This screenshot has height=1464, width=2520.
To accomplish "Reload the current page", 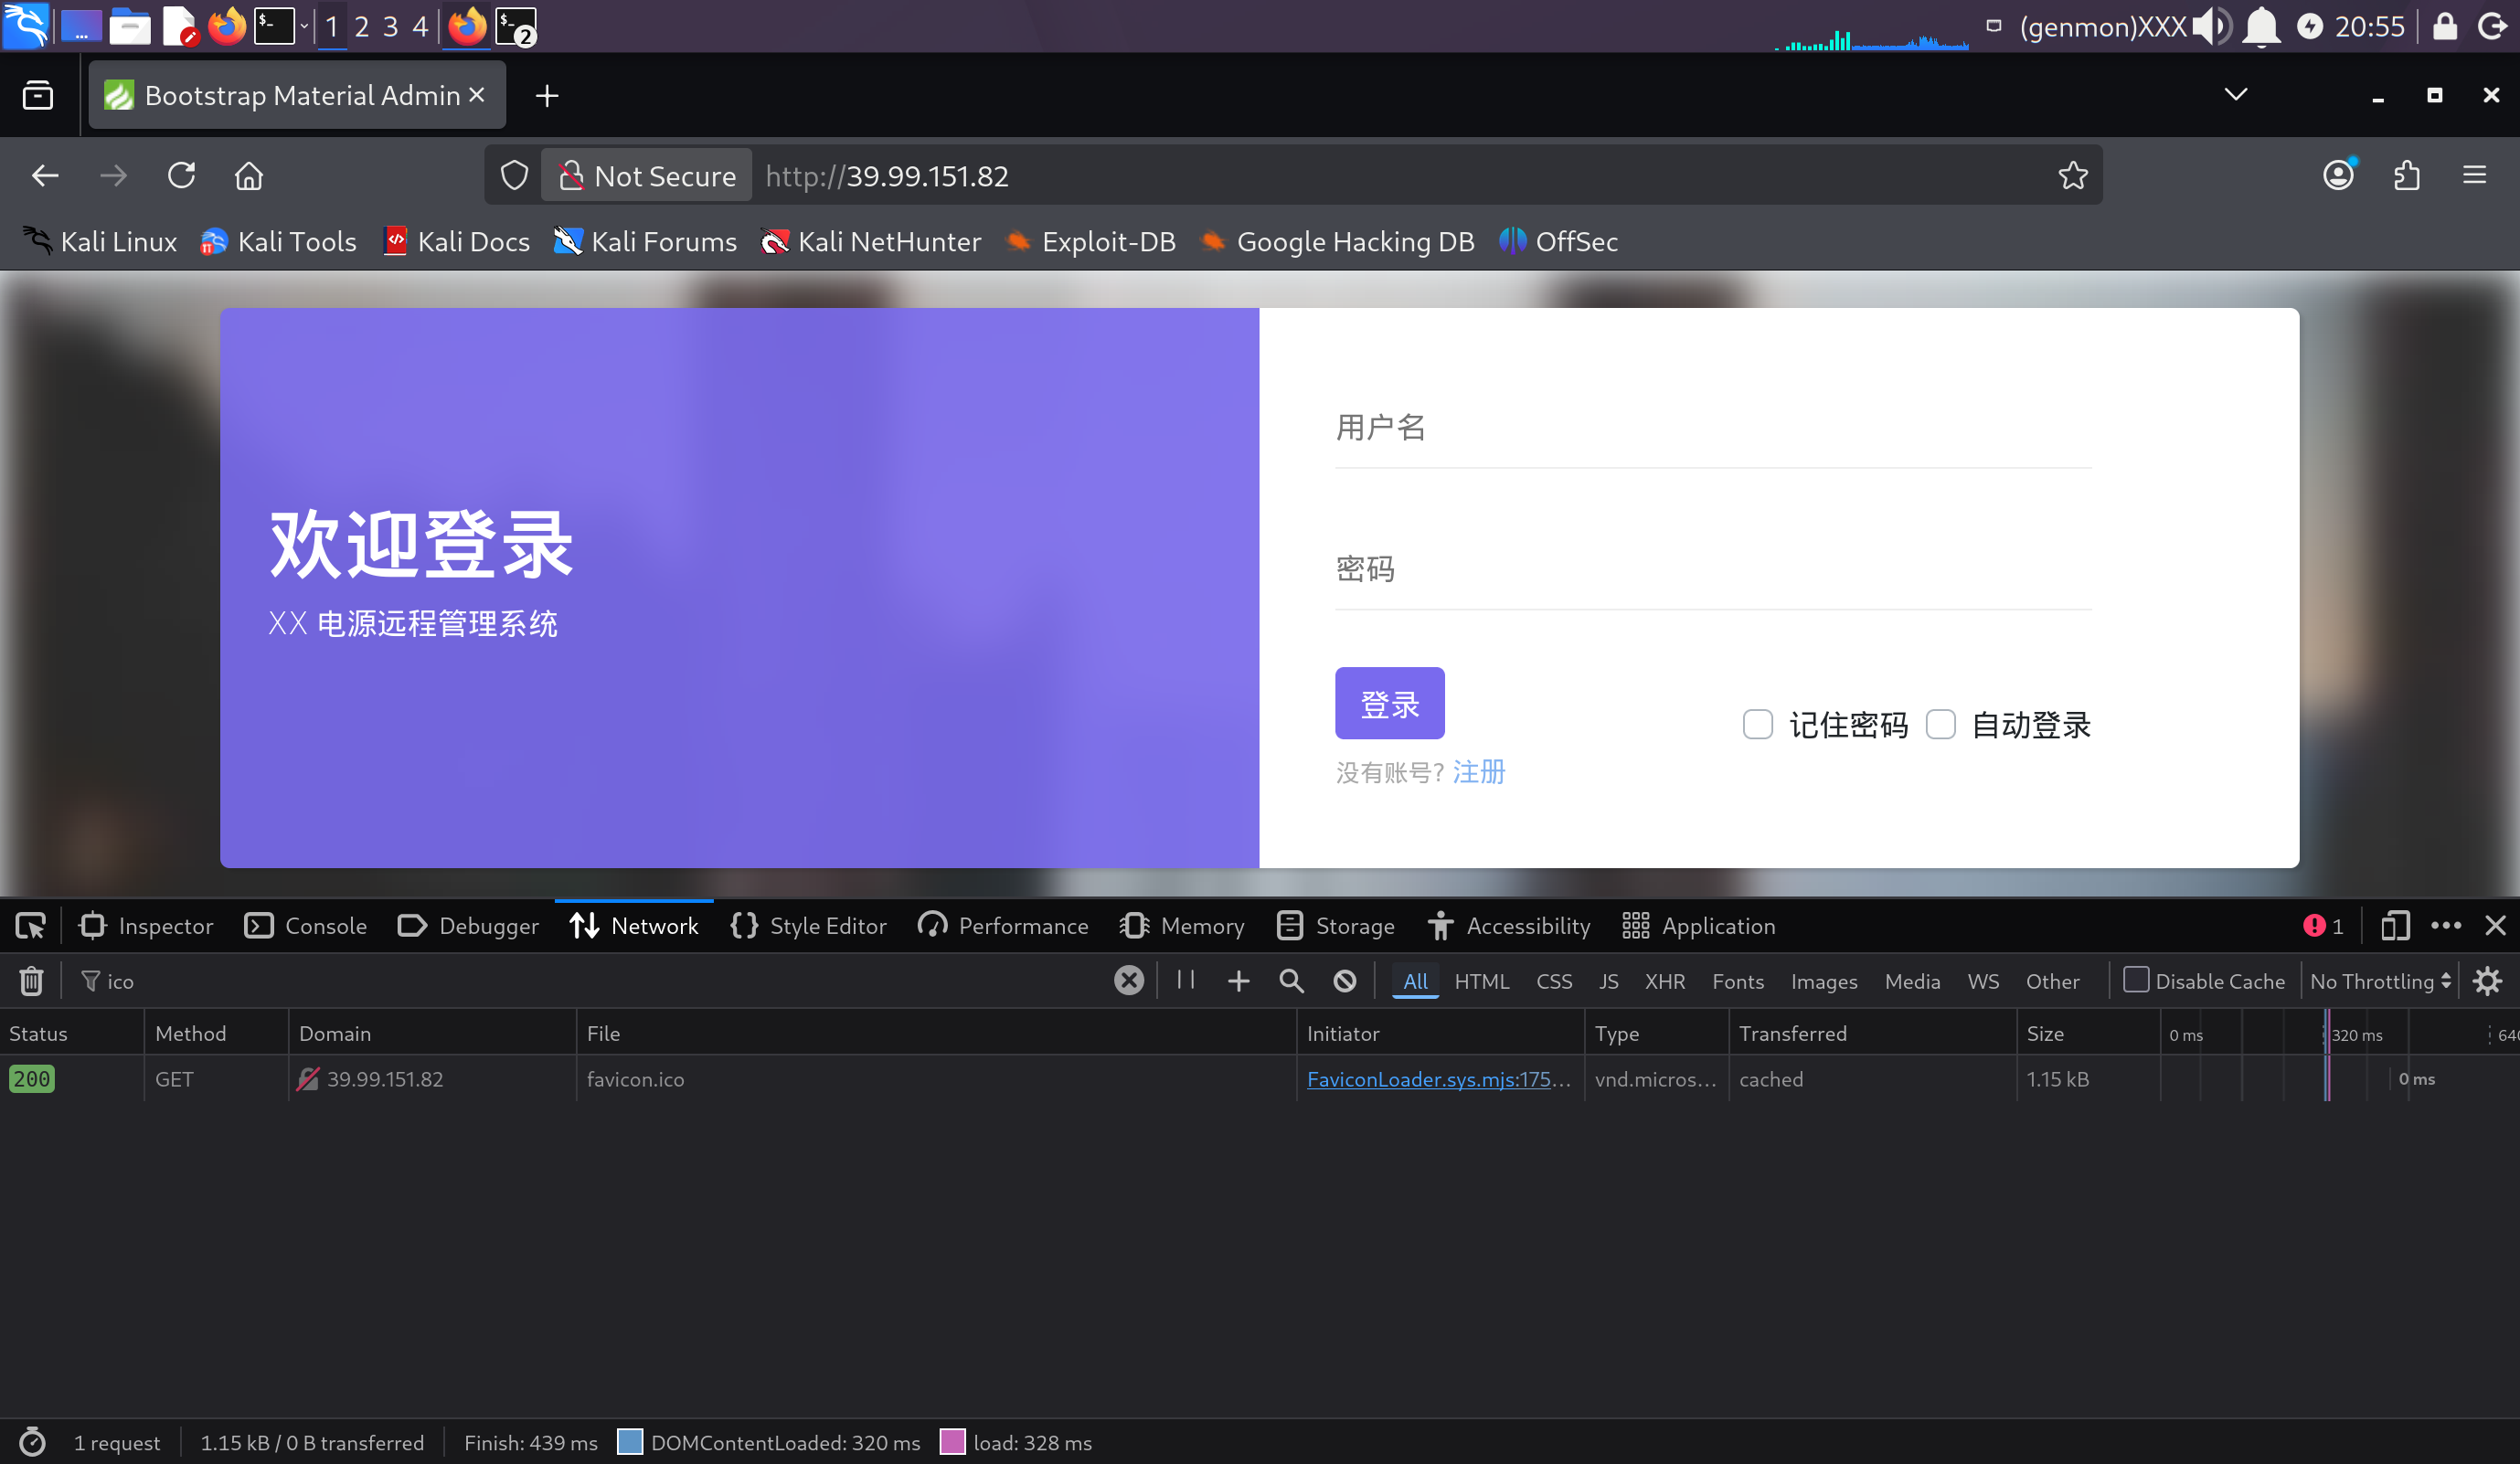I will coord(181,175).
